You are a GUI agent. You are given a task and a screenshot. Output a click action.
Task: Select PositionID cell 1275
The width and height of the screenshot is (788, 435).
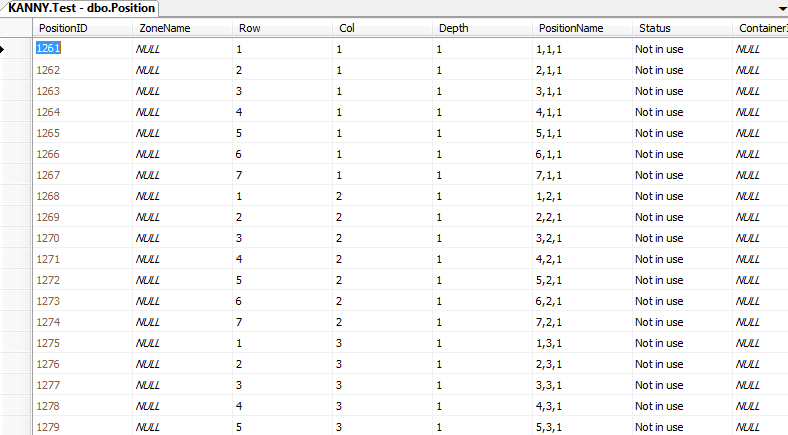pos(82,344)
